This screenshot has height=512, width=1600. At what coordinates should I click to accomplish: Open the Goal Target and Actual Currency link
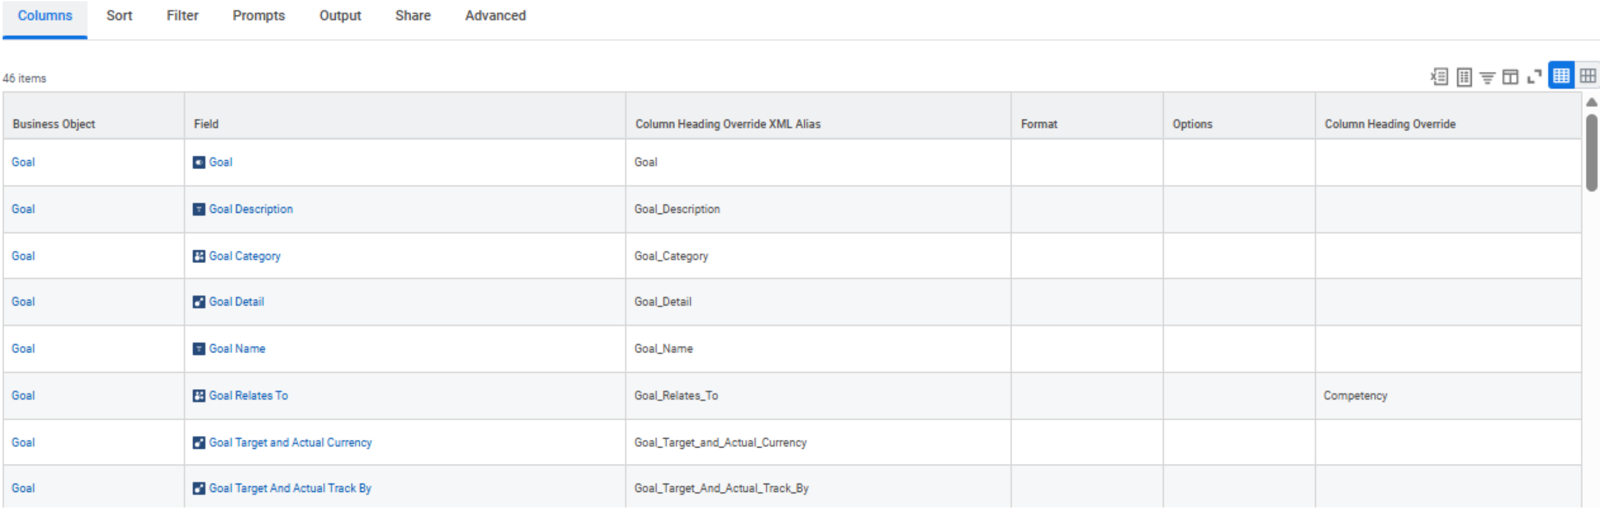click(290, 443)
